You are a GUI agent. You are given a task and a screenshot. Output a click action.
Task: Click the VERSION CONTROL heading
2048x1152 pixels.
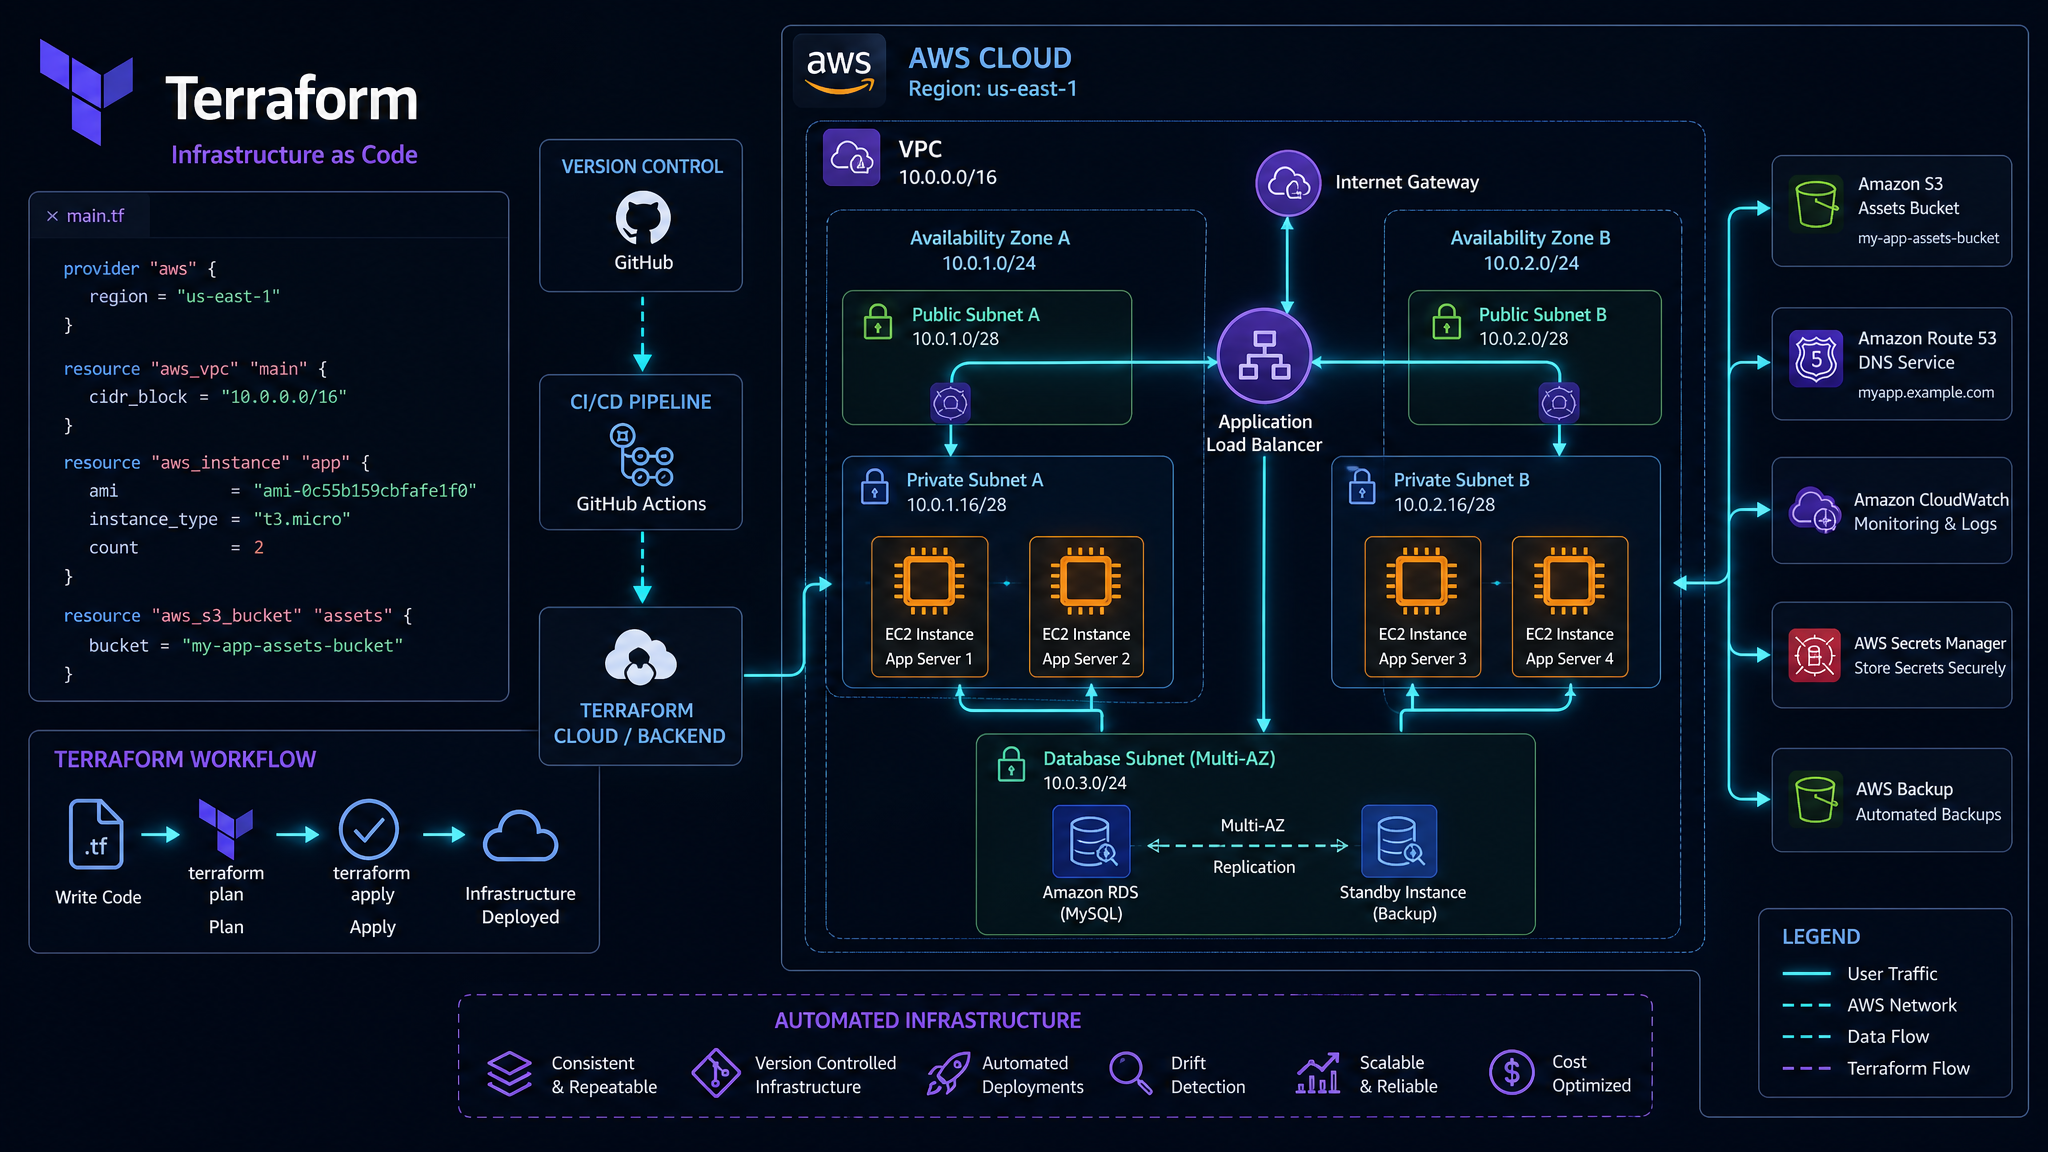[642, 167]
